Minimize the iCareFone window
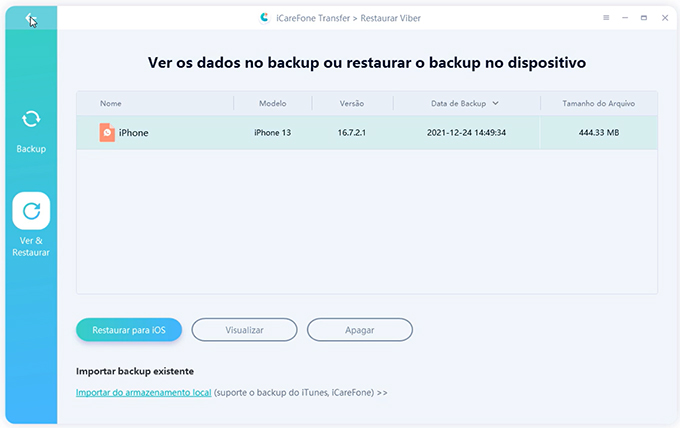680x428 pixels. pos(625,18)
